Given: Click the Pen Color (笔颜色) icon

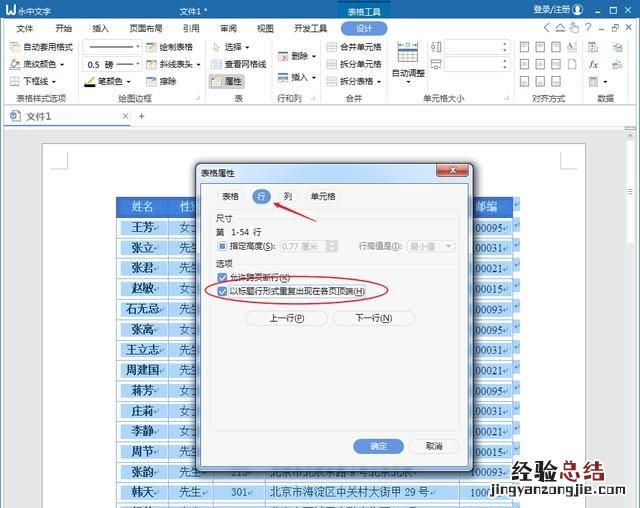Looking at the screenshot, I should click(x=89, y=81).
